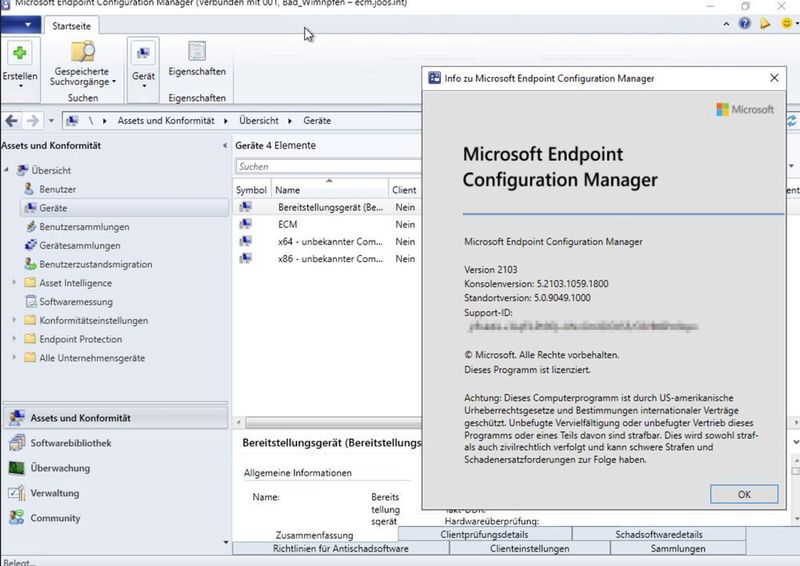Click the ECM row device icon

click(x=246, y=225)
